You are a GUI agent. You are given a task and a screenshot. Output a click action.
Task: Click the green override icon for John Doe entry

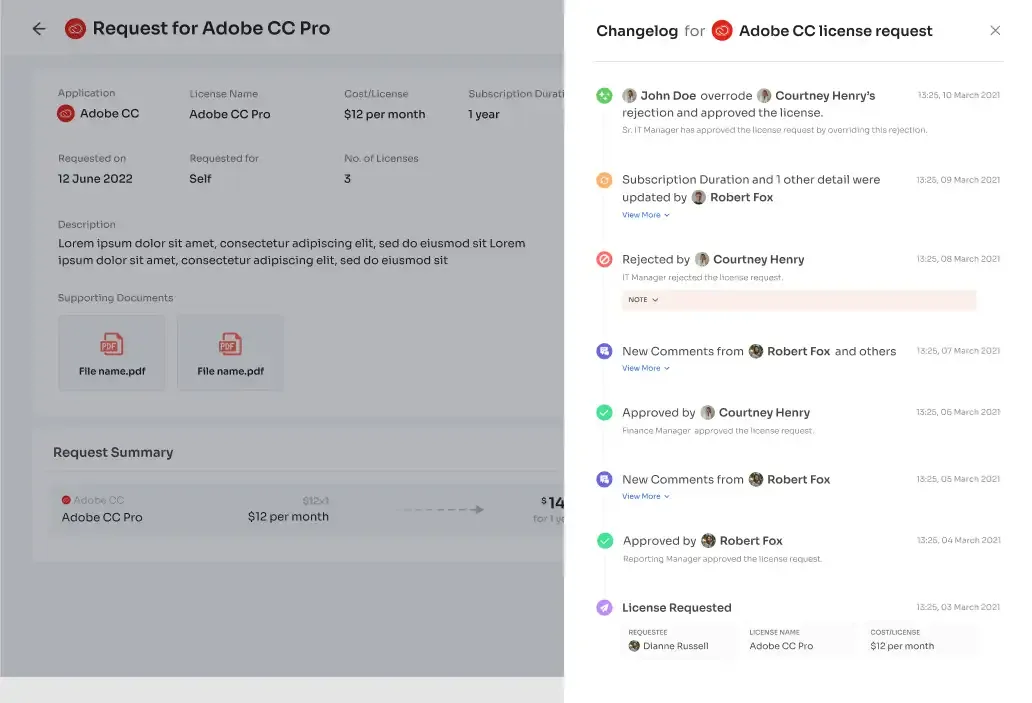pyautogui.click(x=604, y=95)
